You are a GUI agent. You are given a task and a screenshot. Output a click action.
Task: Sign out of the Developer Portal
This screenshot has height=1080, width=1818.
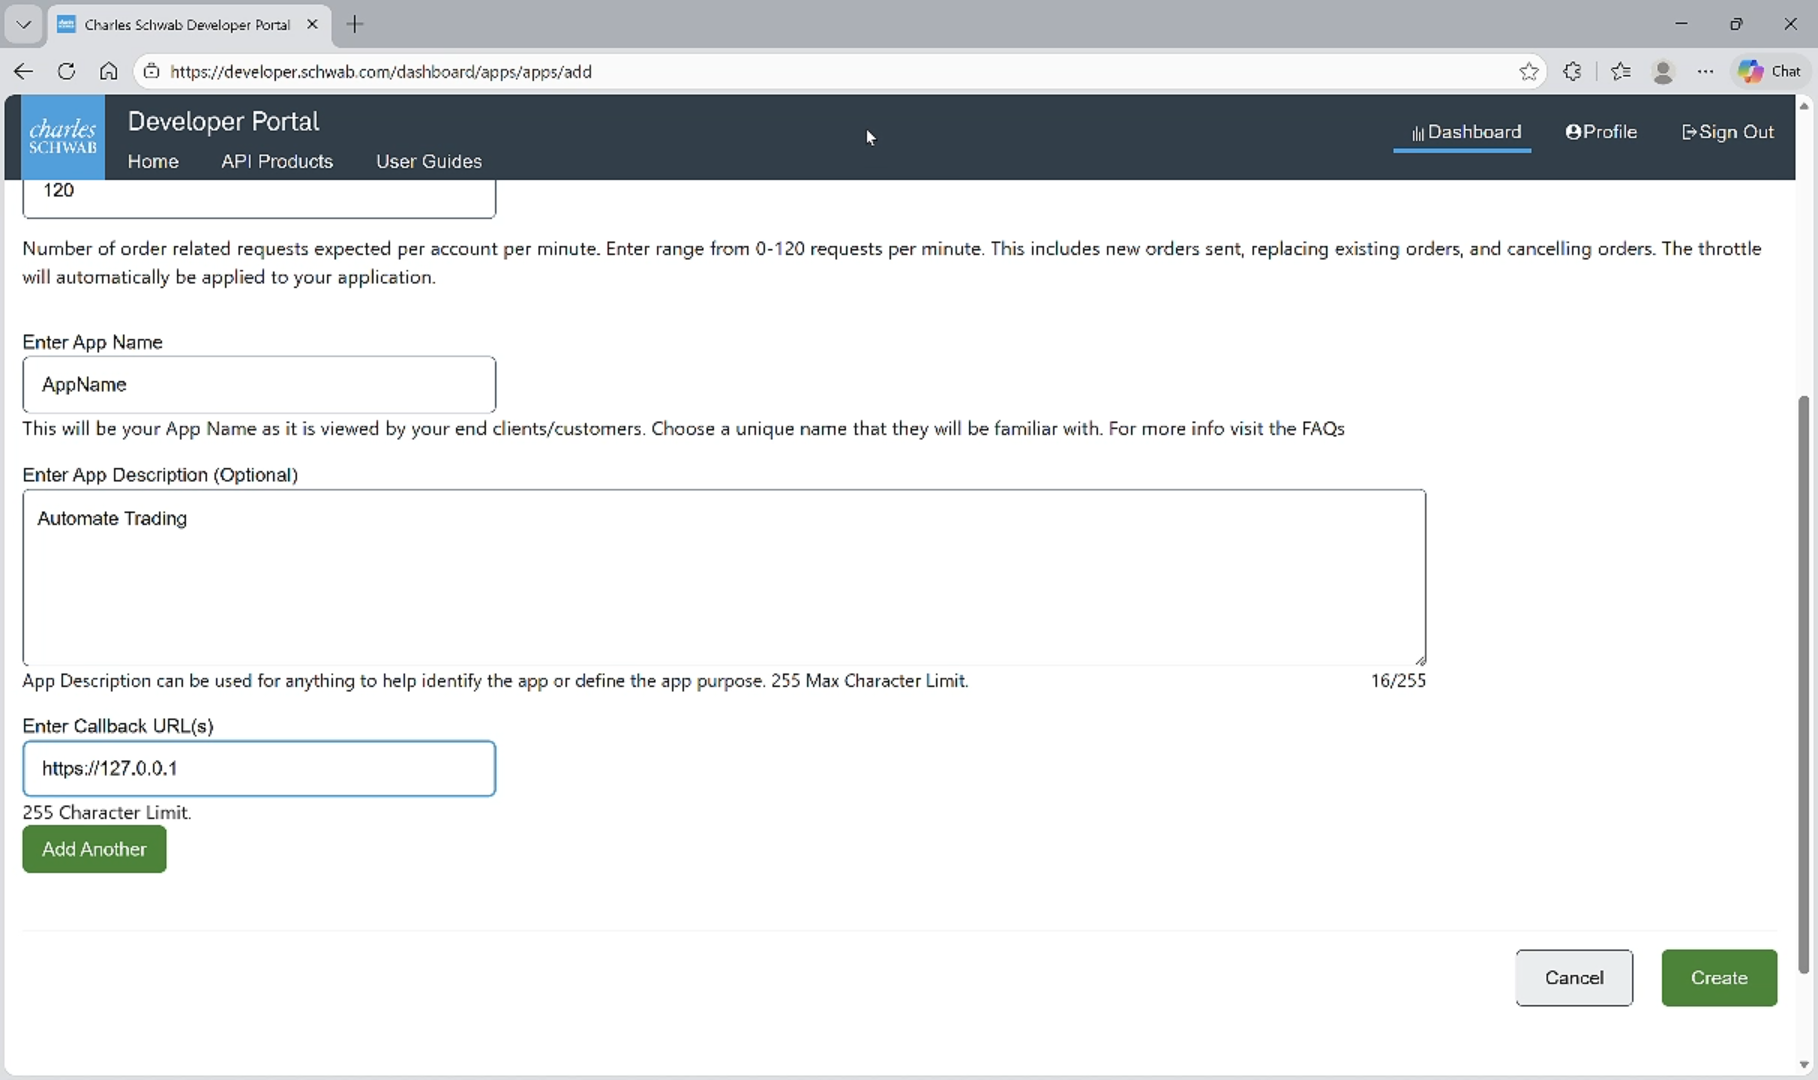1727,131
